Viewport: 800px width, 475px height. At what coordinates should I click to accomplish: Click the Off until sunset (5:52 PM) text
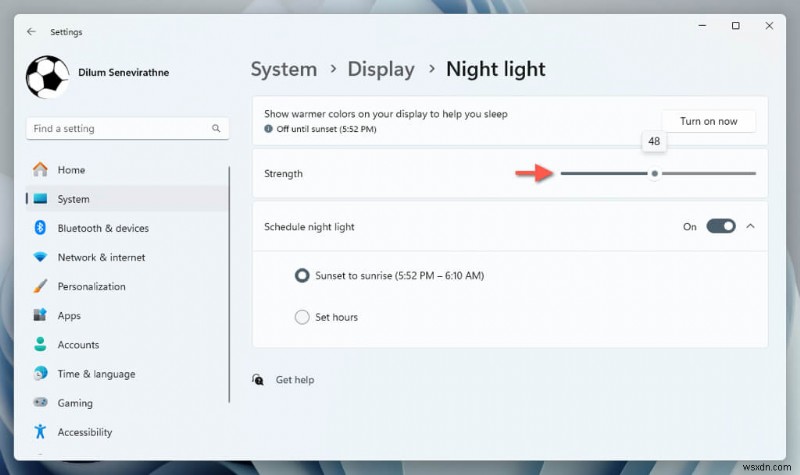click(327, 129)
